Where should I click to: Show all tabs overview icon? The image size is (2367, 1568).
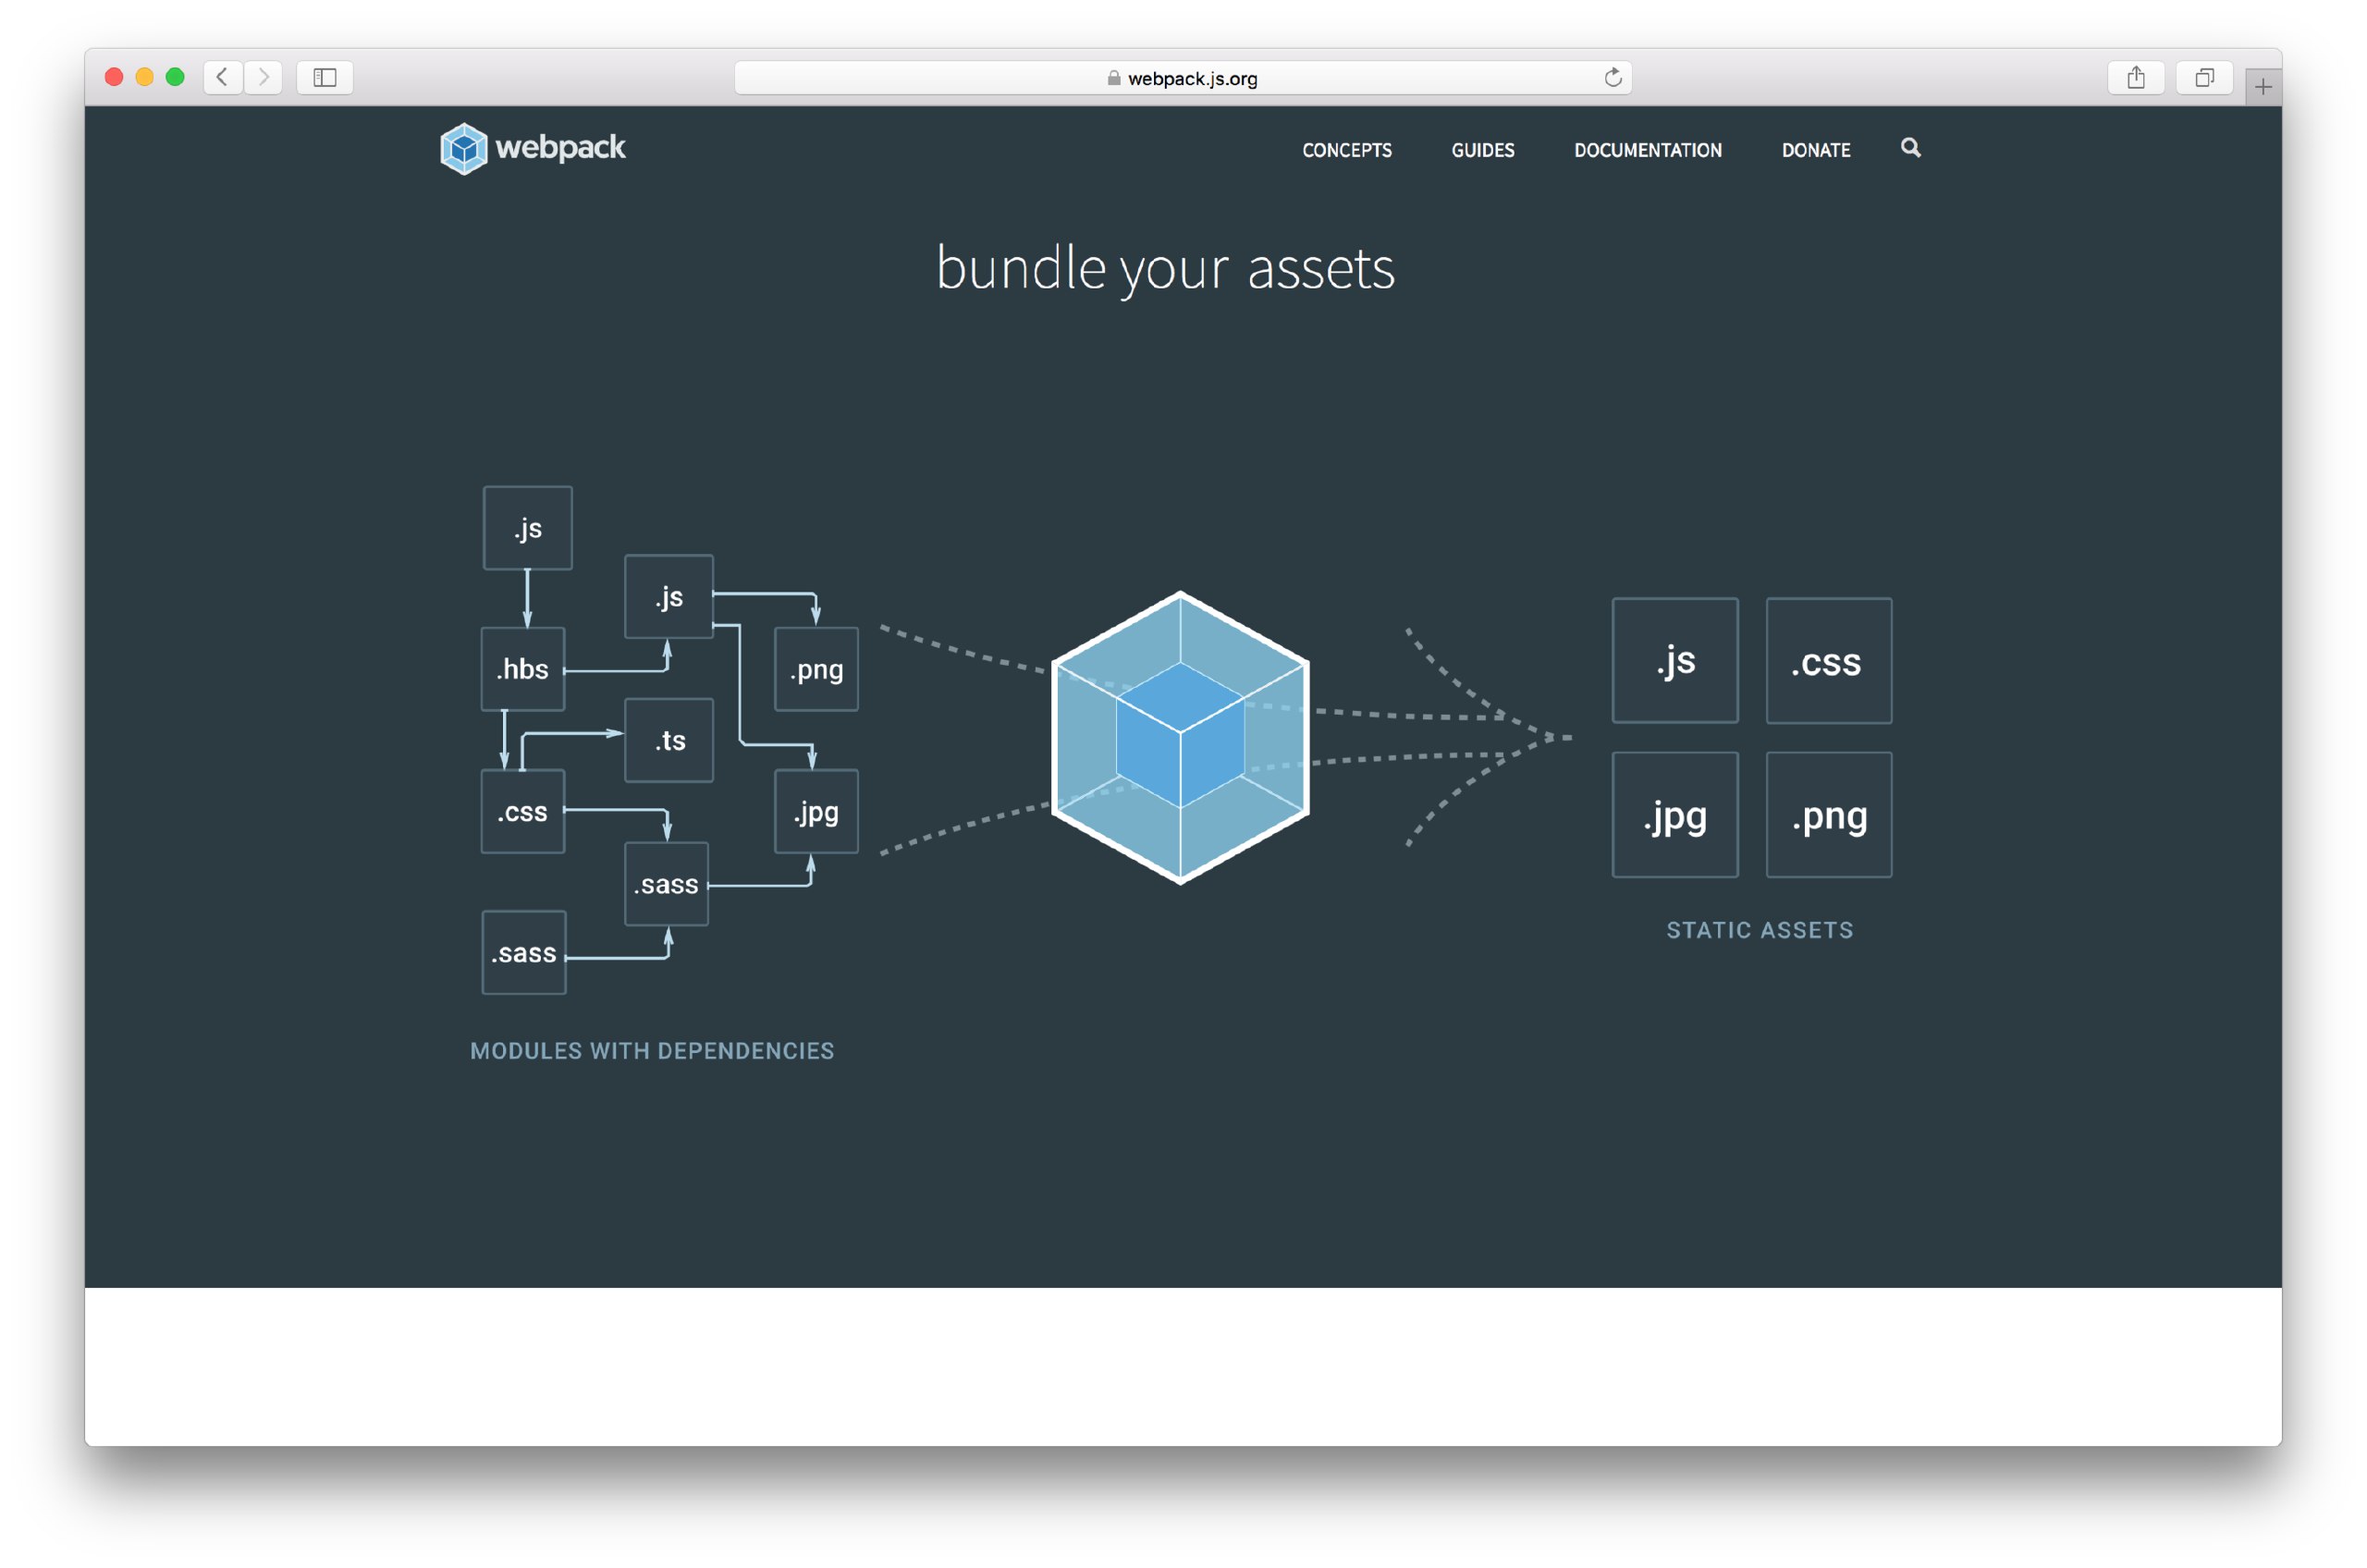click(x=2204, y=77)
